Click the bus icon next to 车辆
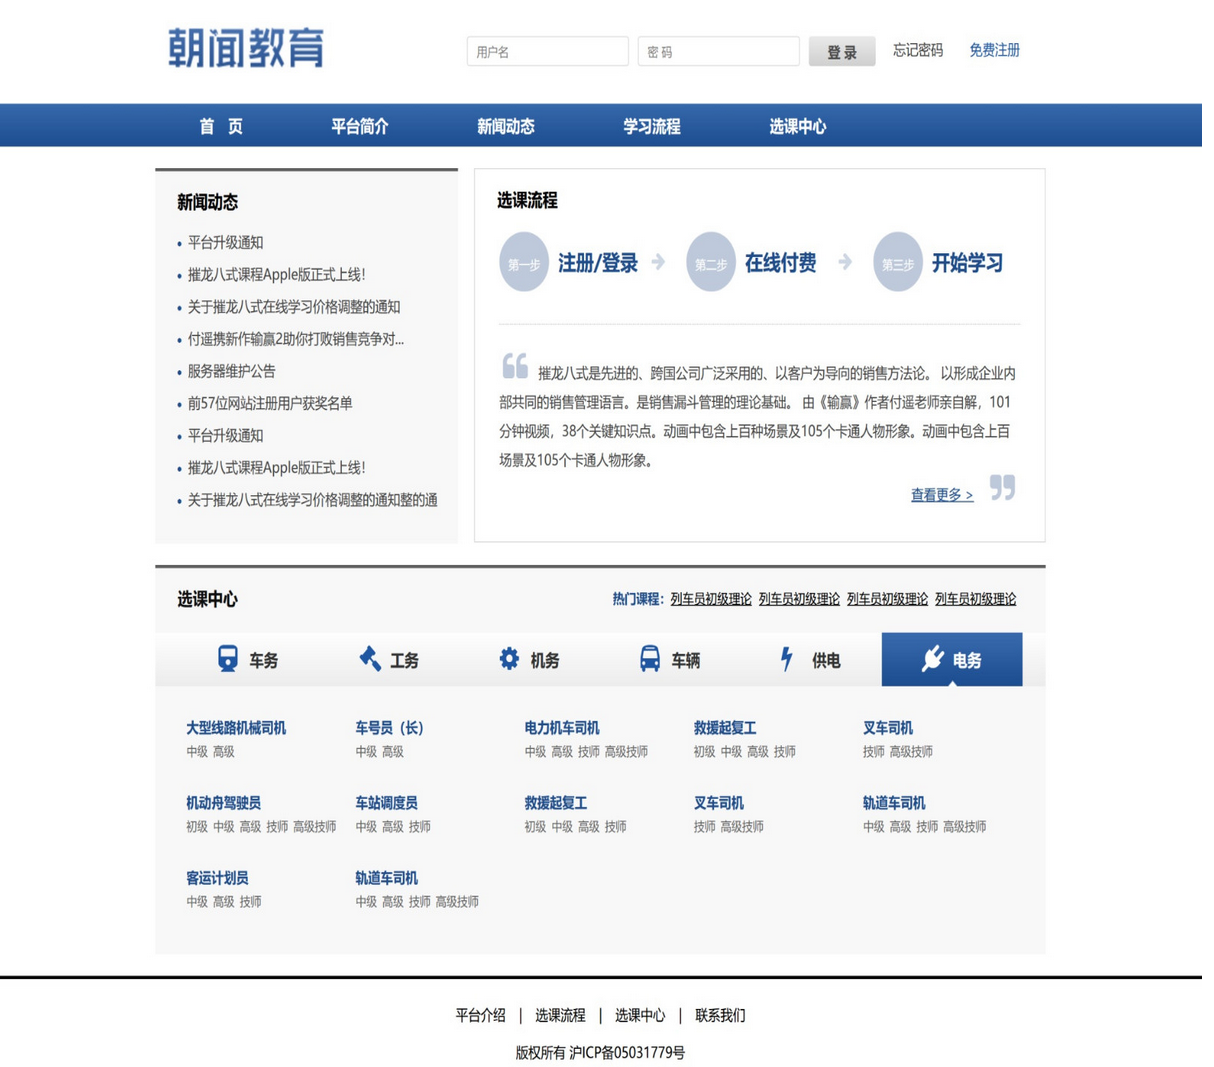The image size is (1214, 1067). [x=651, y=658]
